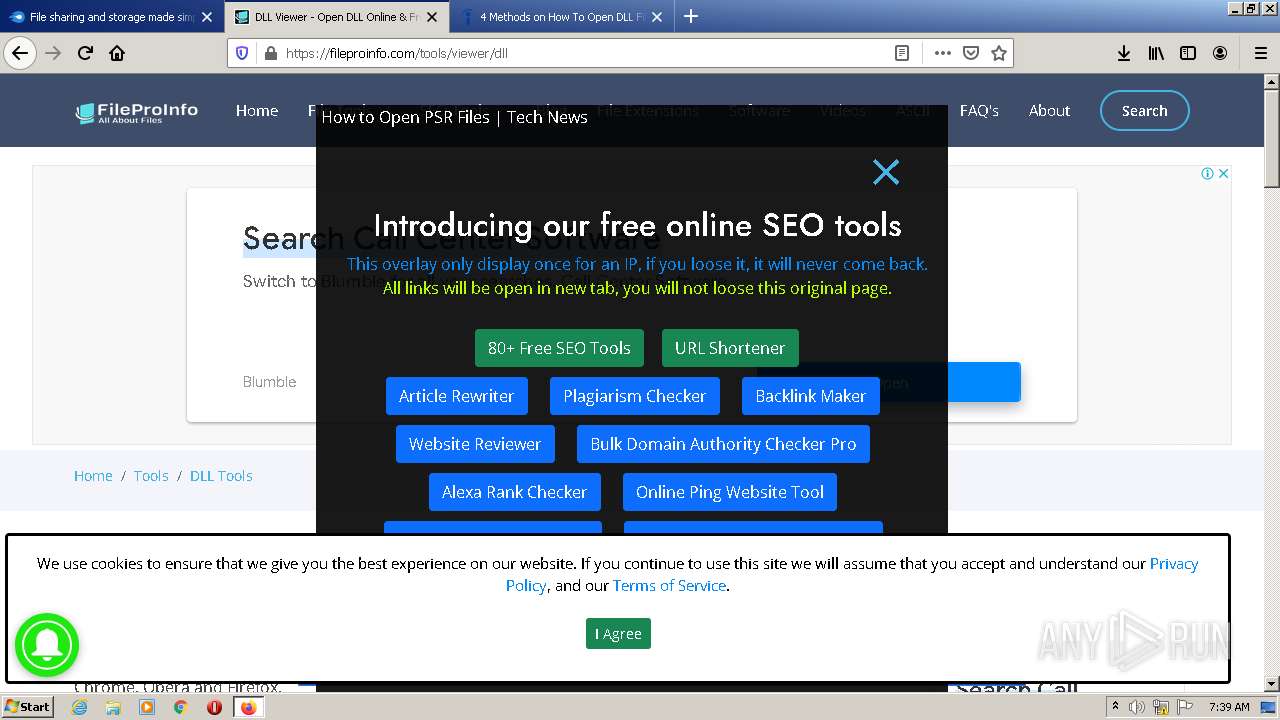Click the URL Shortener button
The image size is (1280, 720).
[x=730, y=348]
